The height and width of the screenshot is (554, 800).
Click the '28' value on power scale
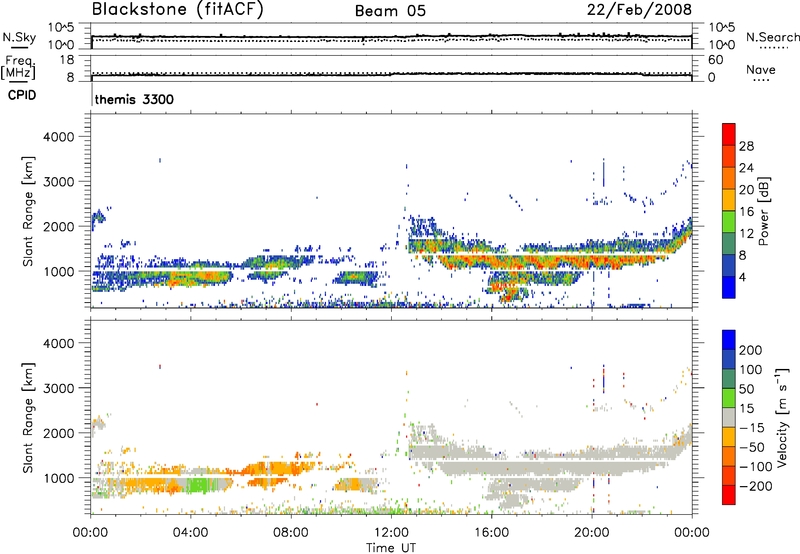[x=746, y=146]
